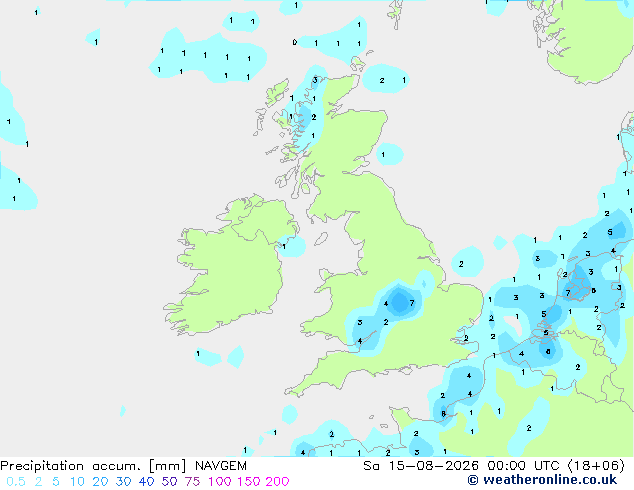Click the value 7 over central England

click(412, 303)
